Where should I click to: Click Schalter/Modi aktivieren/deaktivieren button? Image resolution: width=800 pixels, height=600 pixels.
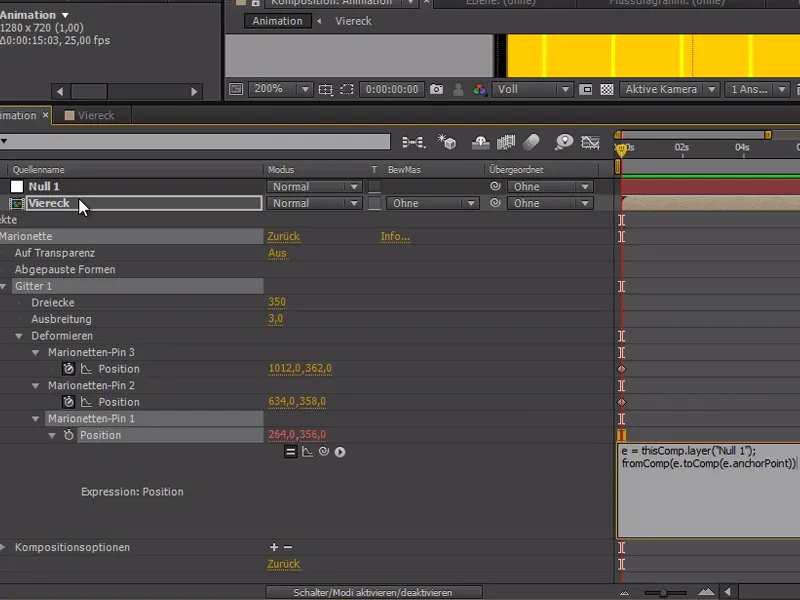pyautogui.click(x=373, y=592)
